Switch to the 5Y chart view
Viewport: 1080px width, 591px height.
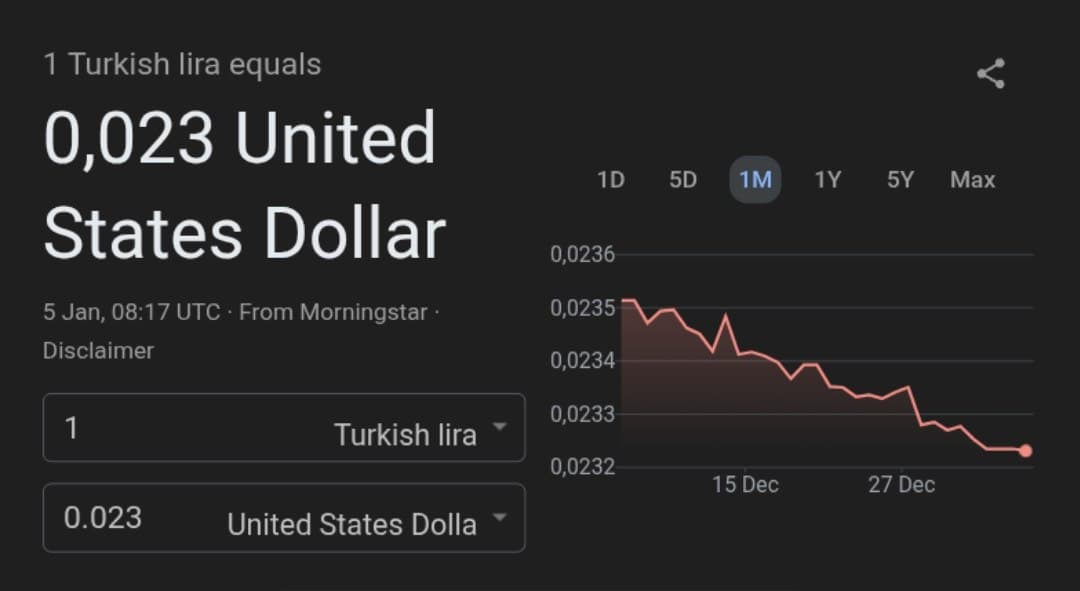[899, 179]
